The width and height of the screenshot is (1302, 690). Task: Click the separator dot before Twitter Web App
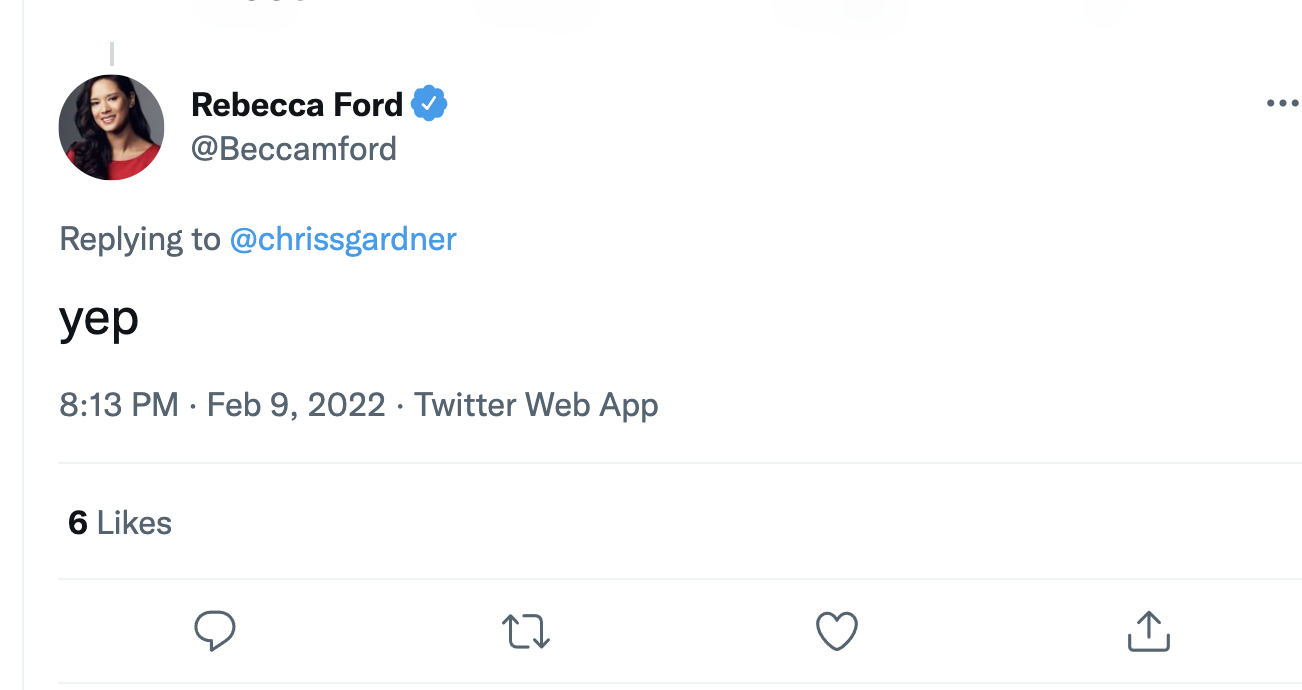400,405
